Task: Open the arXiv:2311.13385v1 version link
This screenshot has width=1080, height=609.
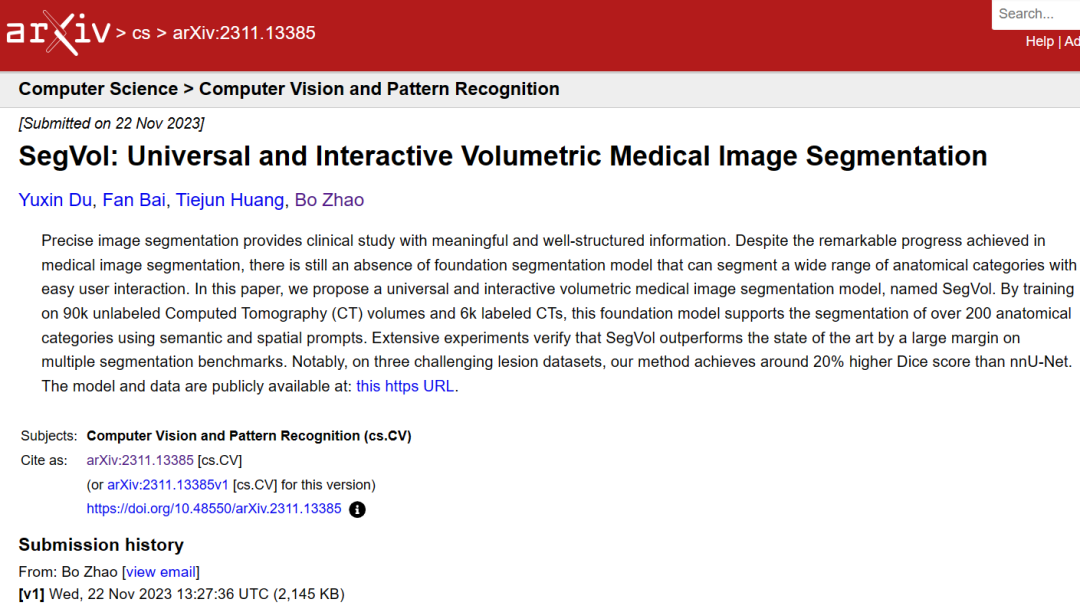Action: pyautogui.click(x=167, y=485)
